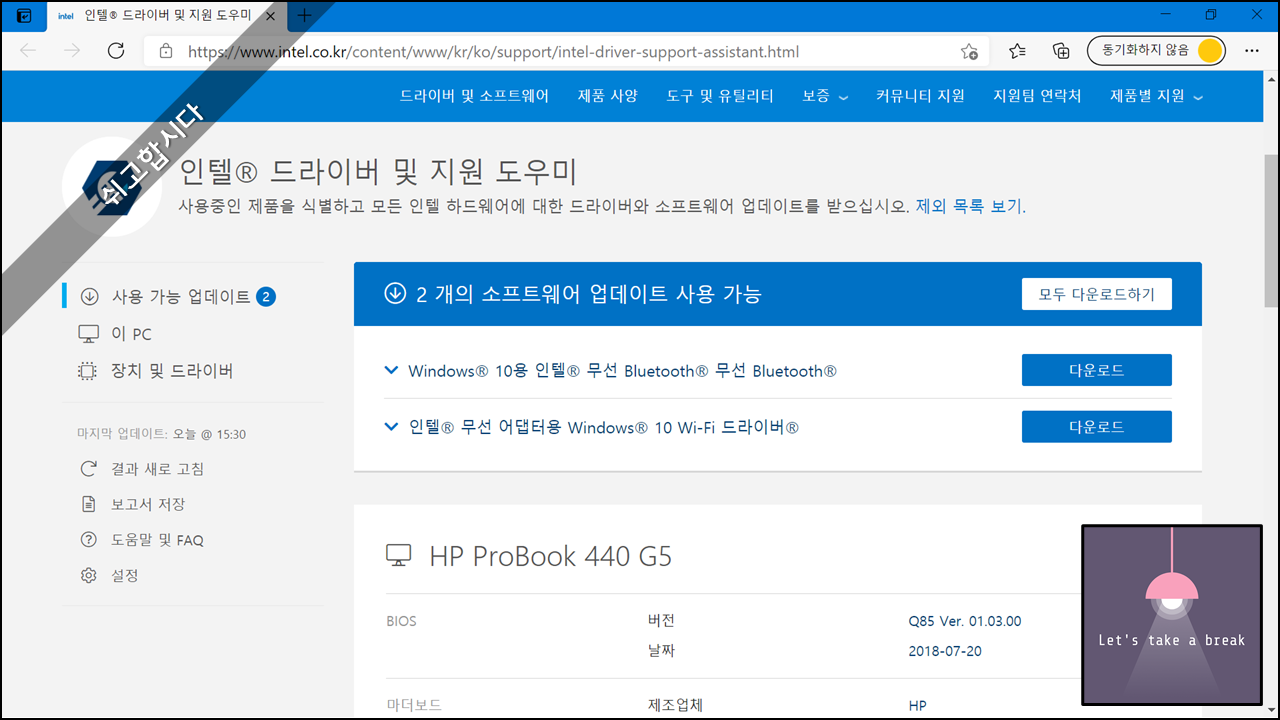Open the 제품별 지원 dropdown menu
This screenshot has height=720, width=1280.
point(1156,96)
